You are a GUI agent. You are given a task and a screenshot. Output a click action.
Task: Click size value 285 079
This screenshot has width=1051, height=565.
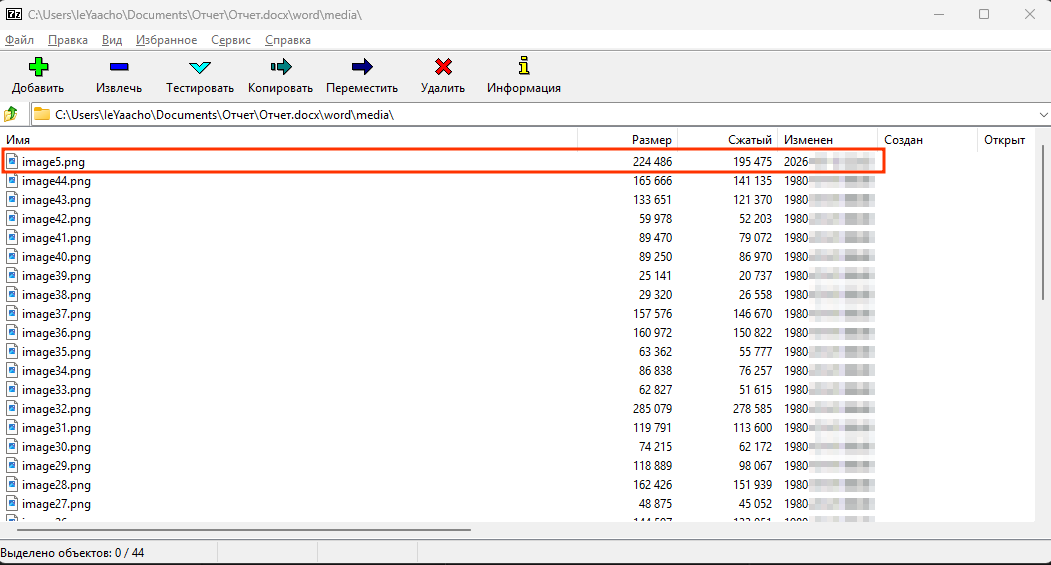click(x=652, y=408)
